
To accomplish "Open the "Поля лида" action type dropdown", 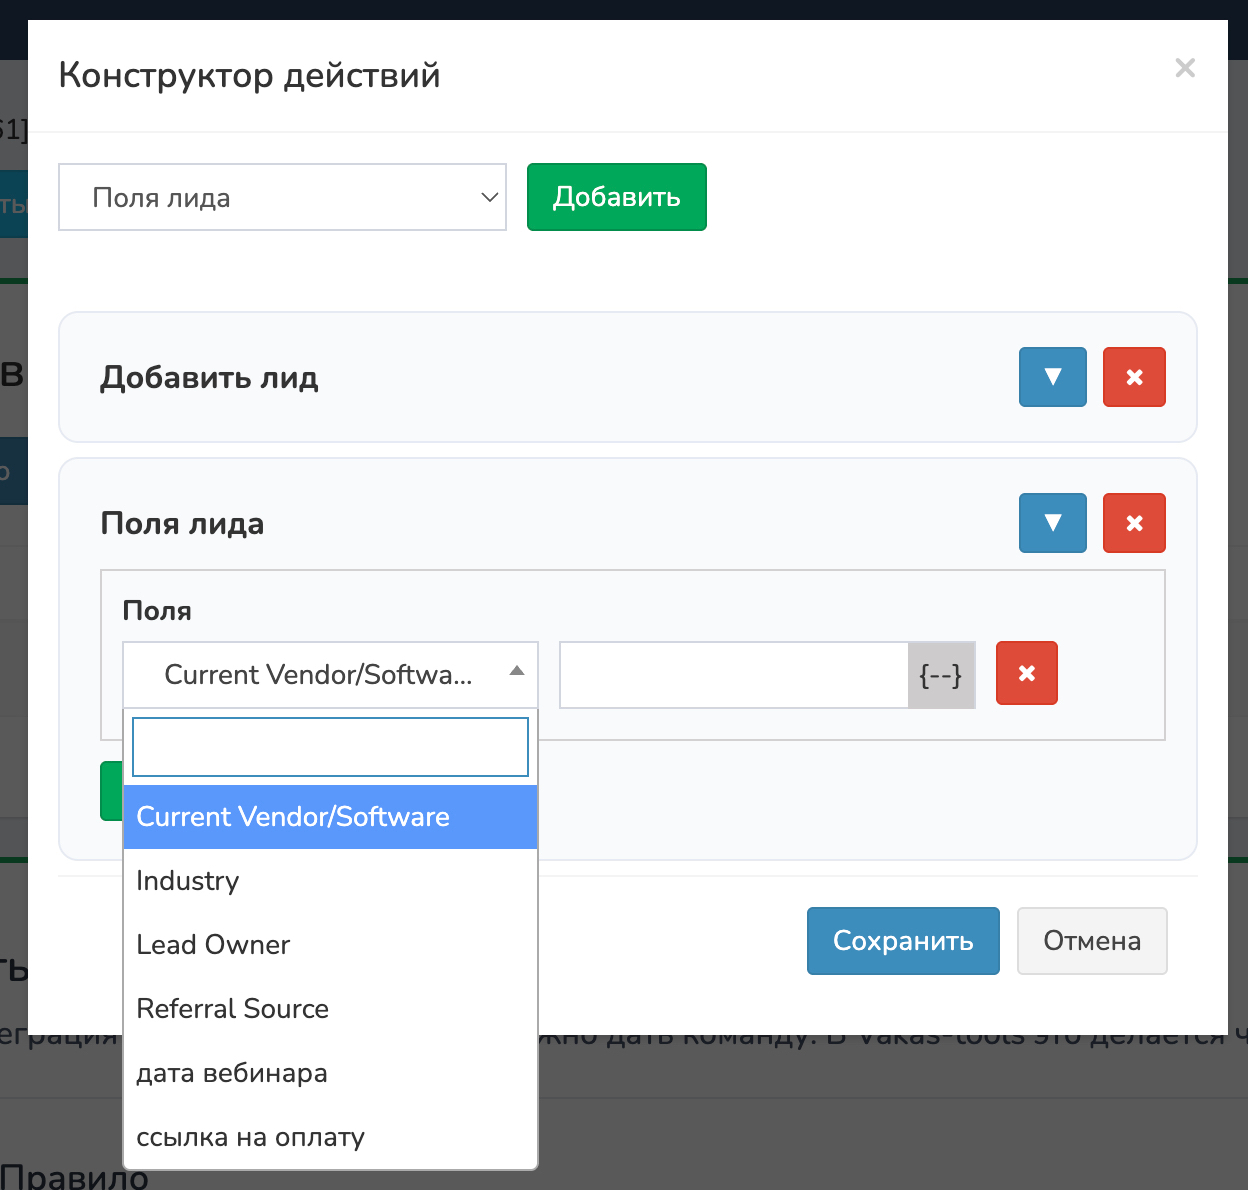I will coord(282,198).
